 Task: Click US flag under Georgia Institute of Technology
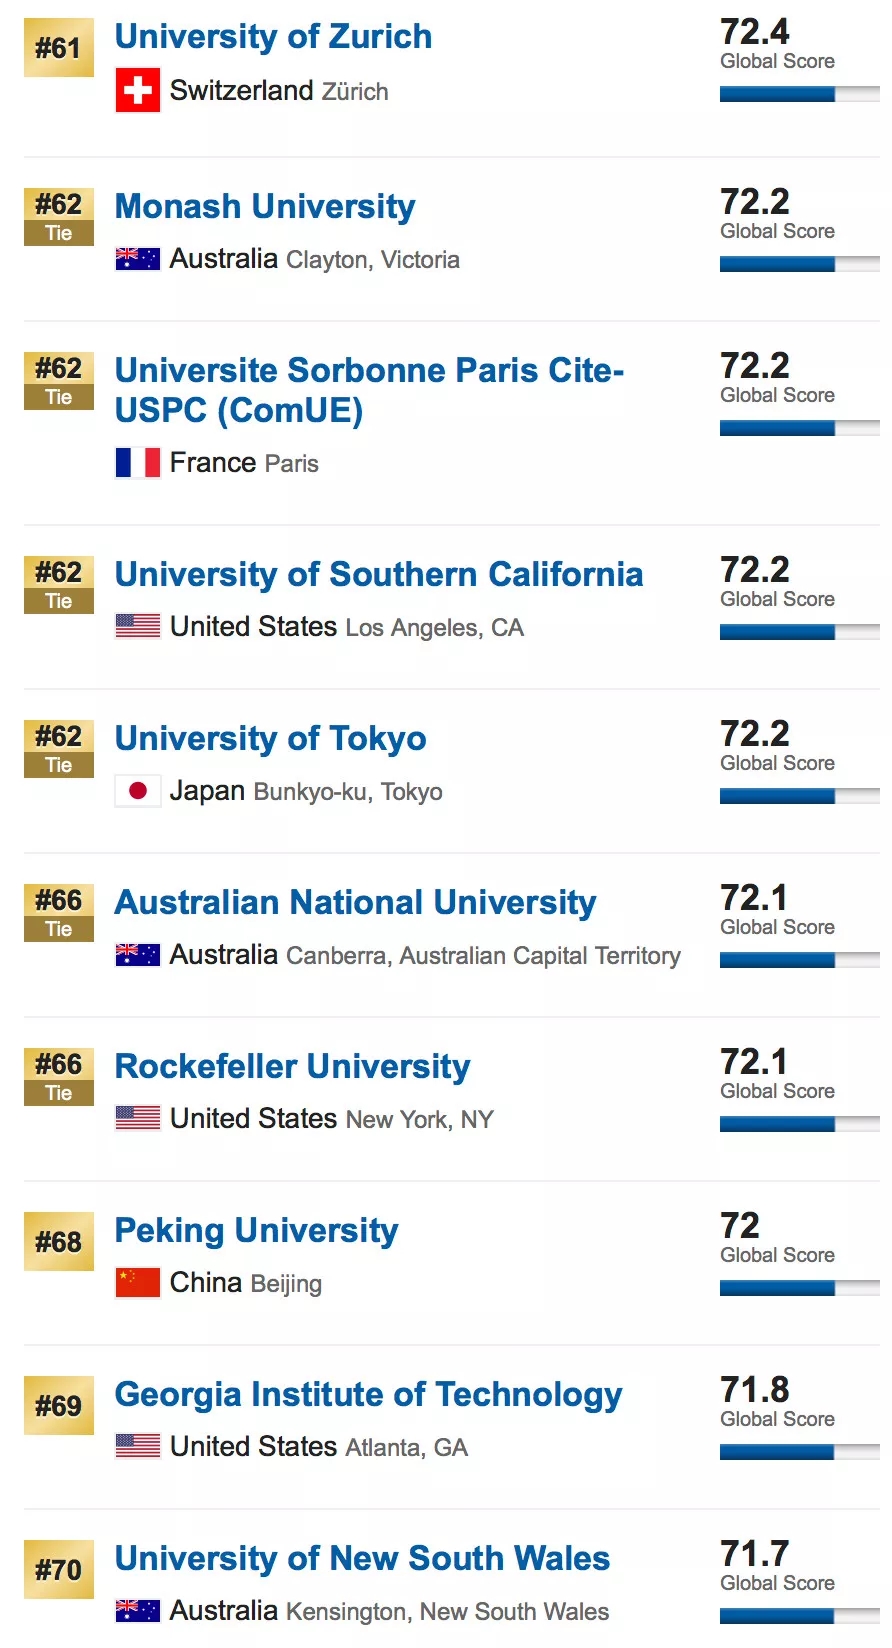point(138,1446)
